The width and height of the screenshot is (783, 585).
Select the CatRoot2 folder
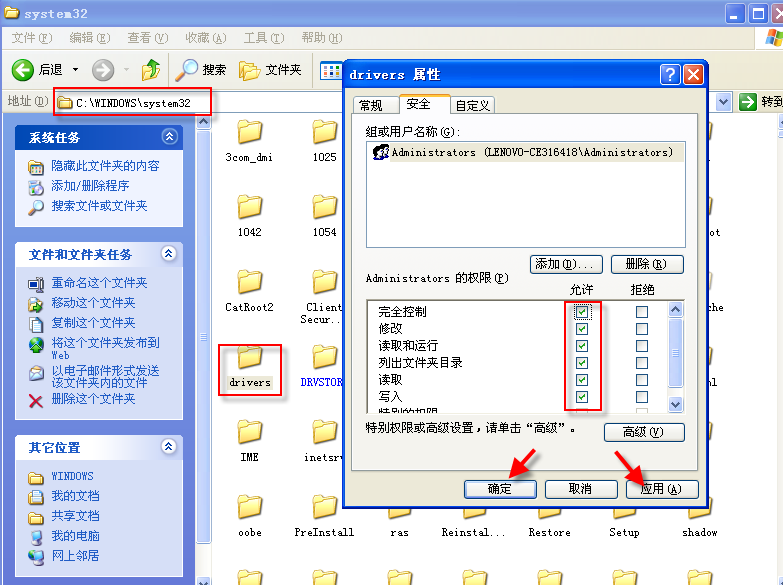point(249,291)
